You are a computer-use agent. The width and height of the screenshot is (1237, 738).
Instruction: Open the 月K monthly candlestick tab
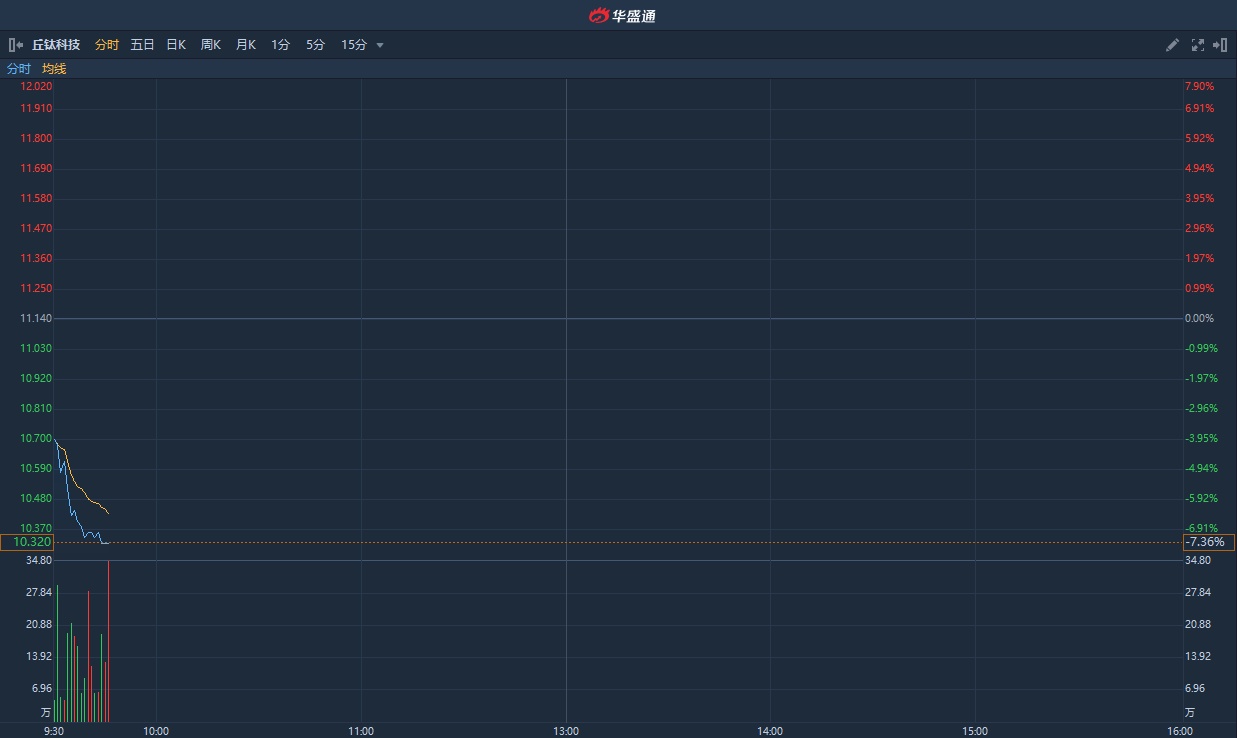click(245, 45)
